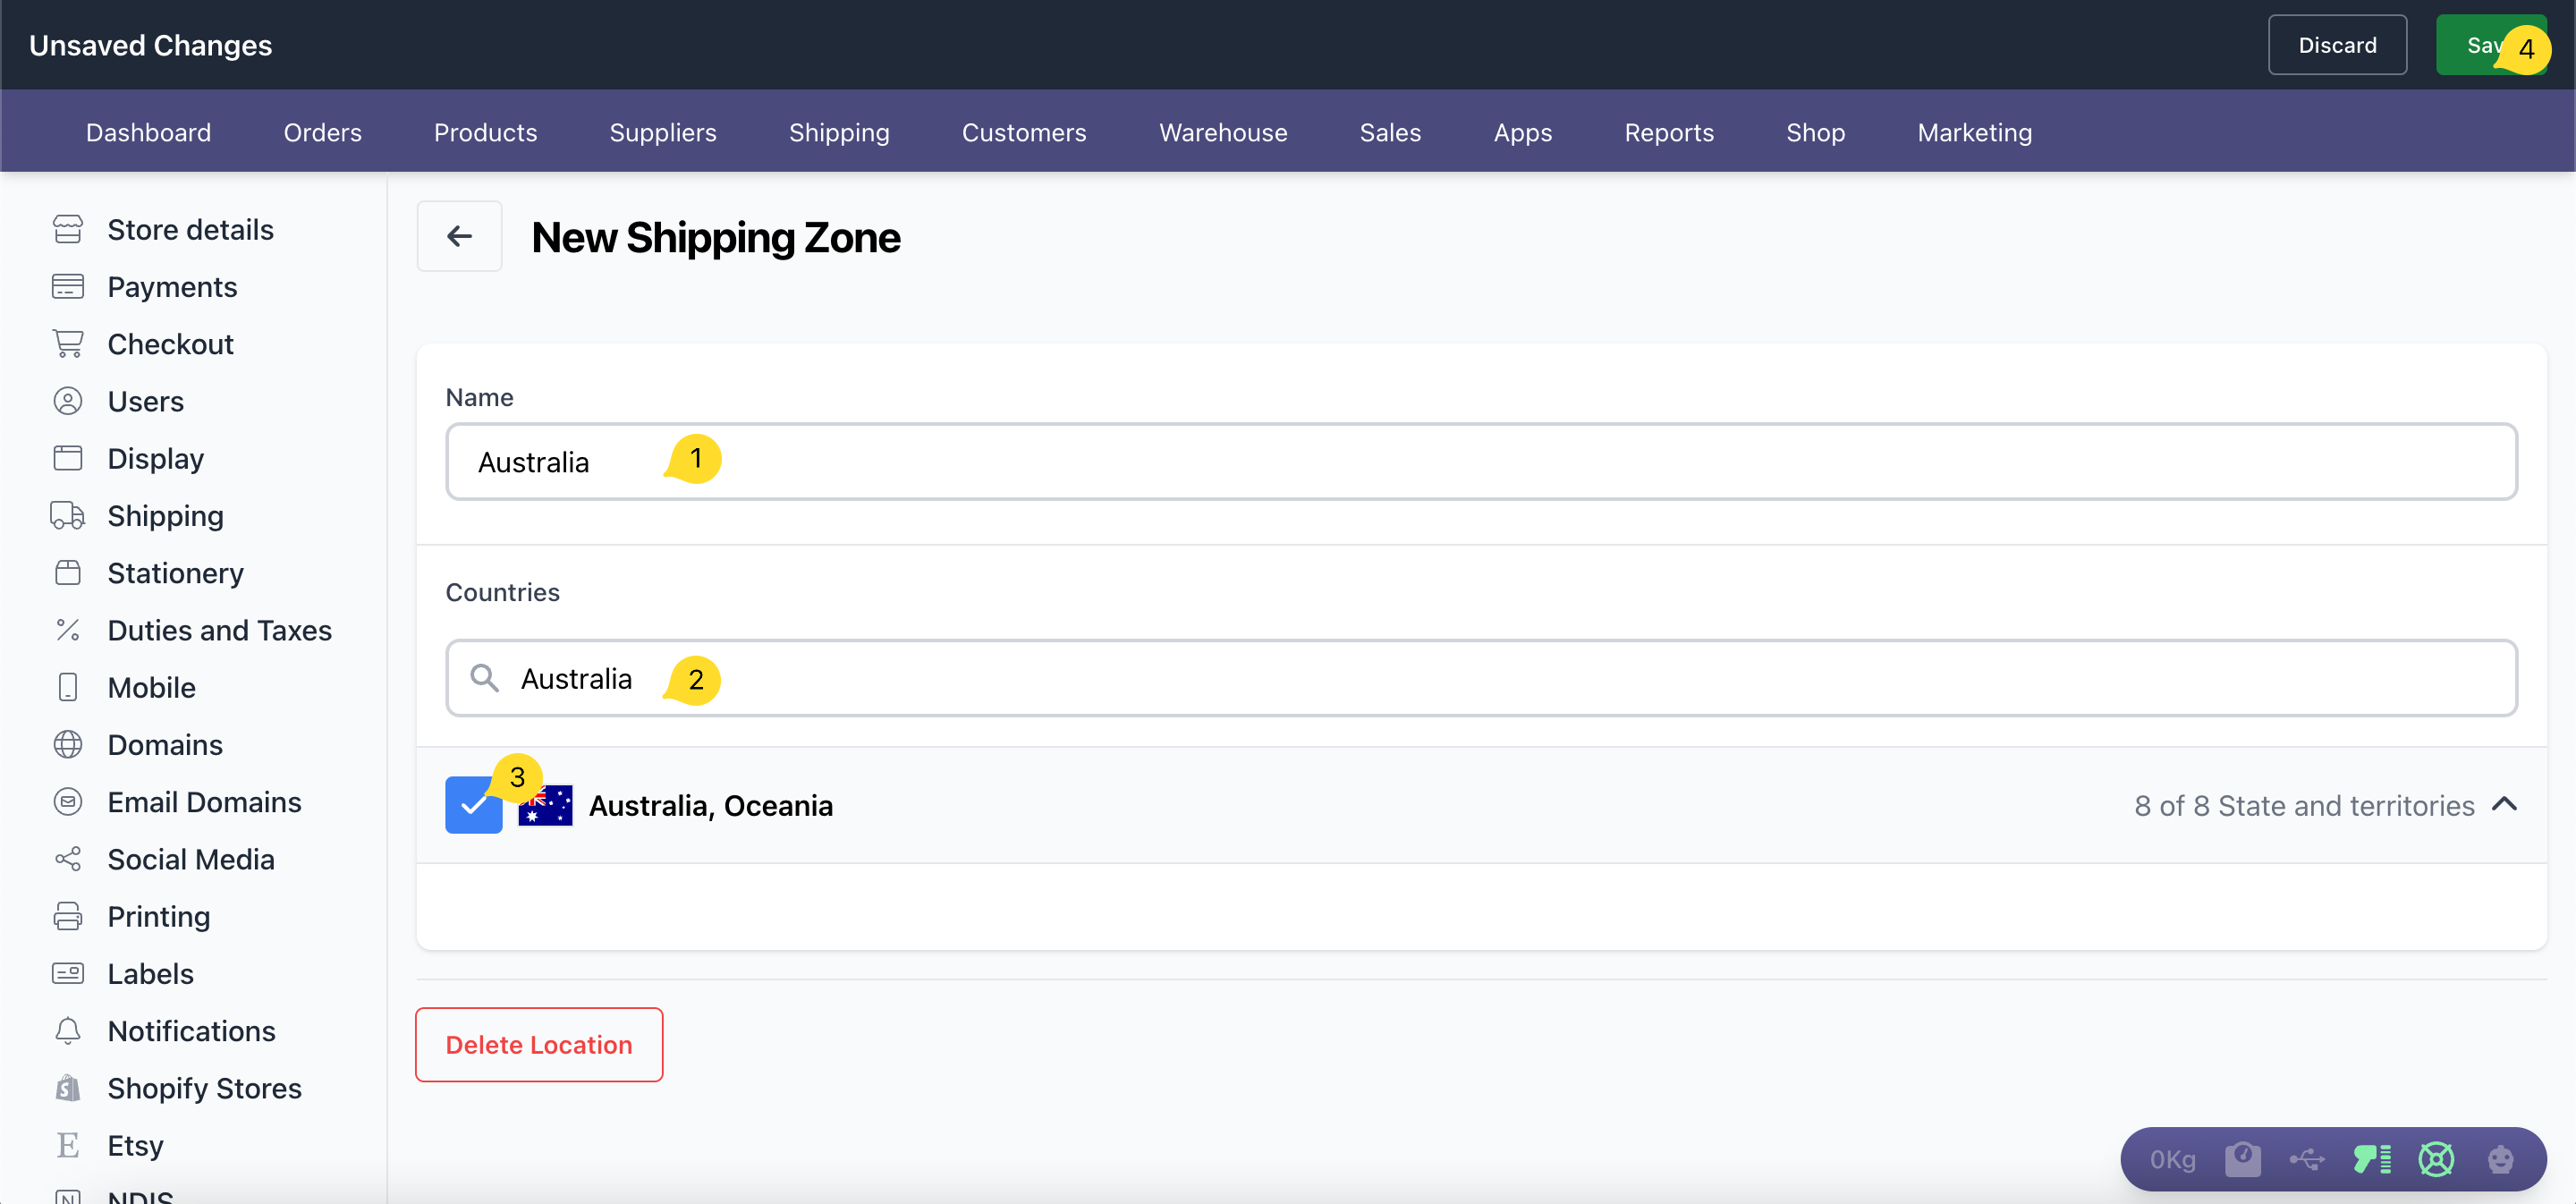
Task: Open Duties and Taxes settings
Action: tap(219, 630)
